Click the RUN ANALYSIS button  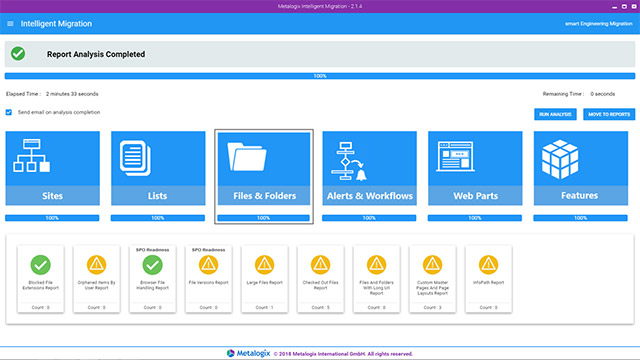click(555, 114)
